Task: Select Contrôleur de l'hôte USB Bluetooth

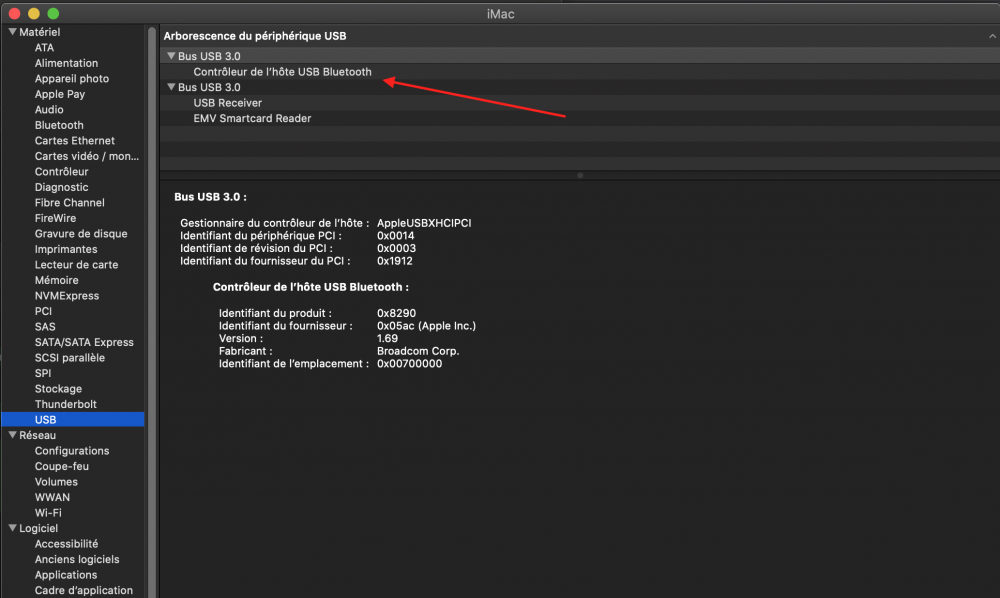Action: click(x=282, y=72)
